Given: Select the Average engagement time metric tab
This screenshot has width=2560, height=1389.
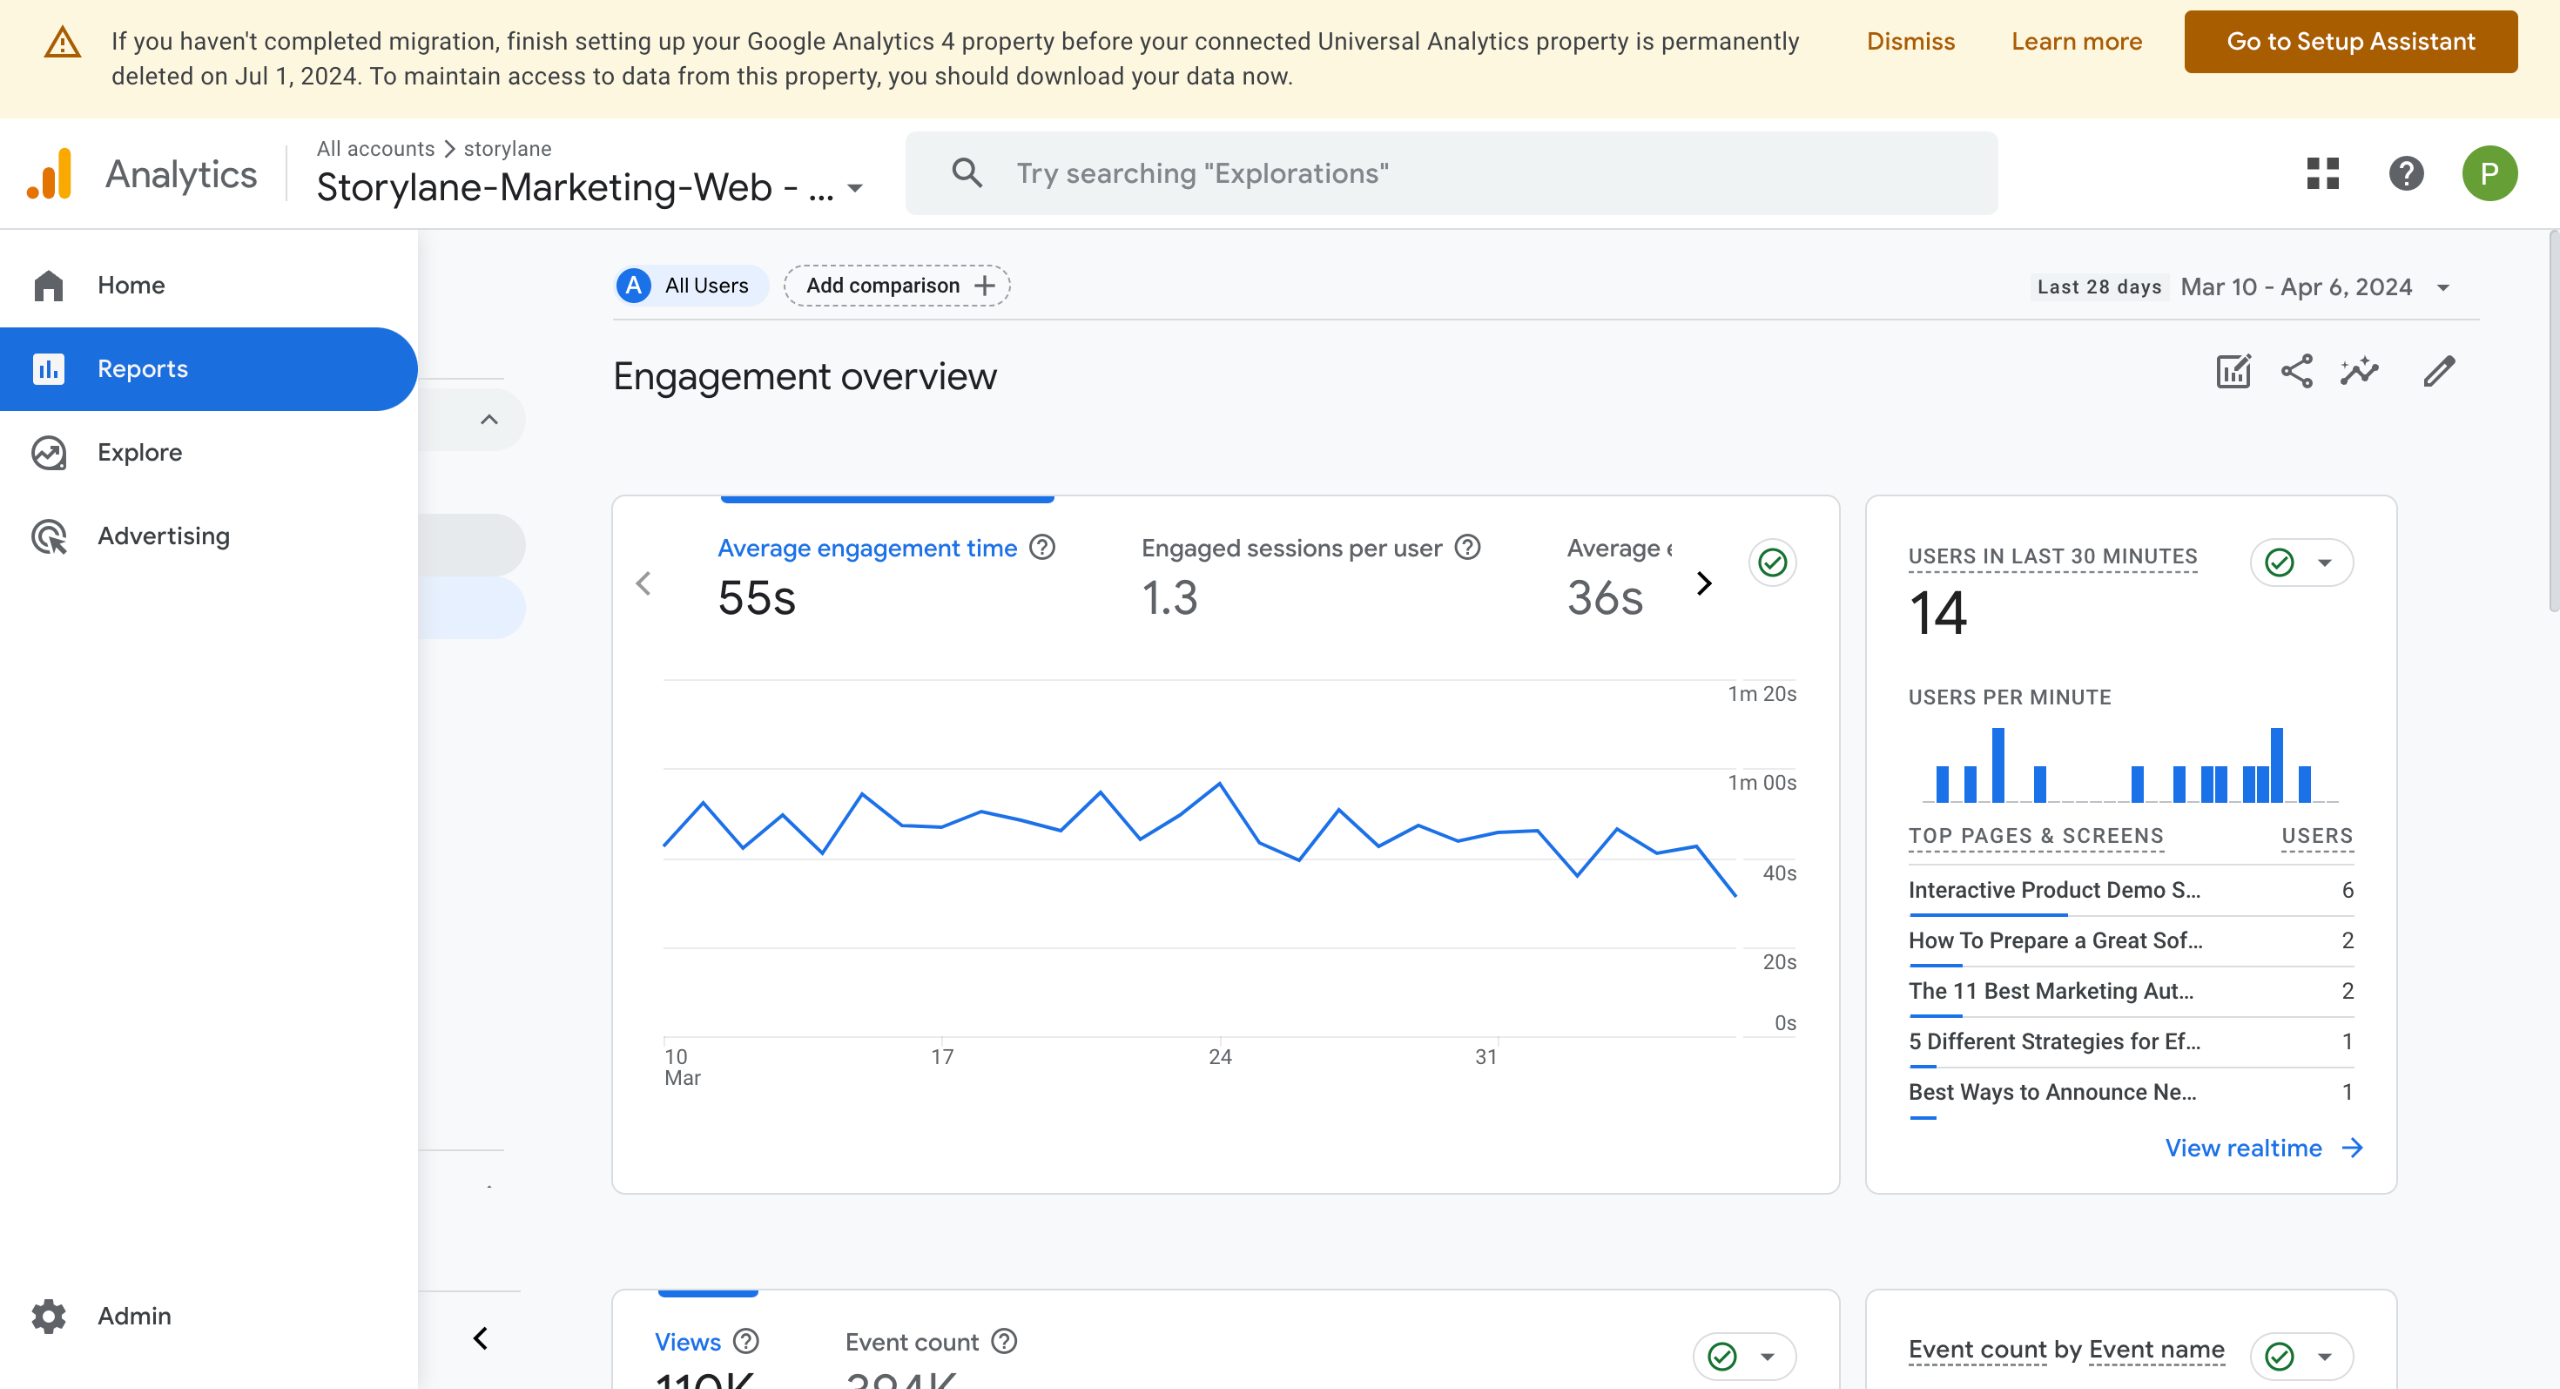Looking at the screenshot, I should [x=887, y=578].
